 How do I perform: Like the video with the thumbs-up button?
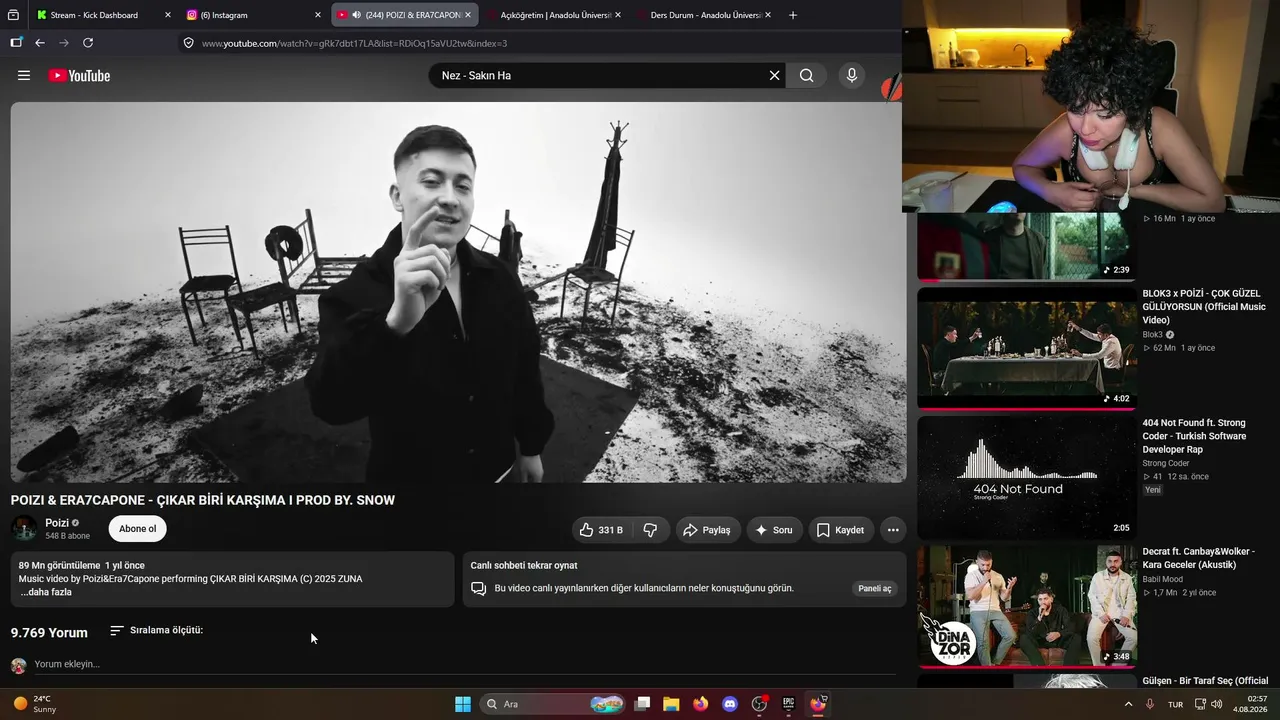[602, 530]
